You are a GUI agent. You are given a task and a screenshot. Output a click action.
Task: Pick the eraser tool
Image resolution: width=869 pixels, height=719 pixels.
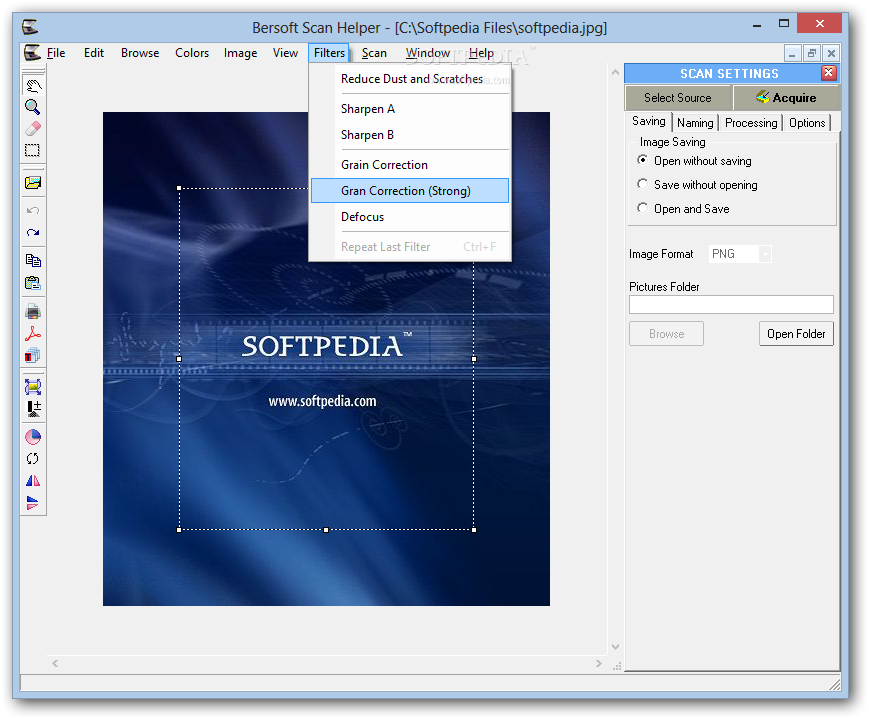(33, 129)
